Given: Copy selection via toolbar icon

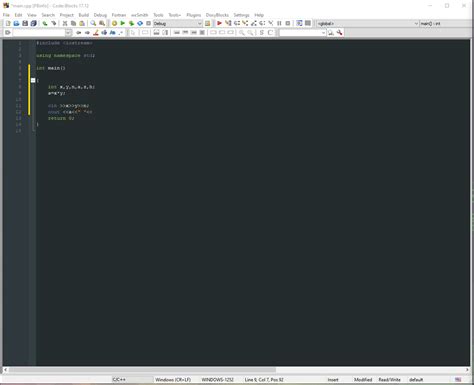Looking at the screenshot, I should pyautogui.click(x=73, y=23).
